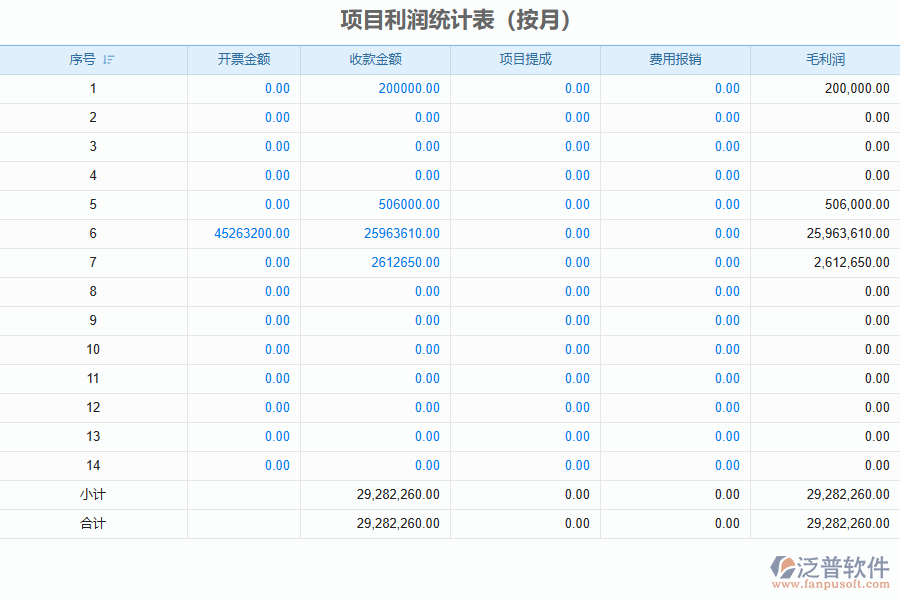The height and width of the screenshot is (600, 900).
Task: Click the 2612650.00 收款金额 link
Action: coord(405,262)
